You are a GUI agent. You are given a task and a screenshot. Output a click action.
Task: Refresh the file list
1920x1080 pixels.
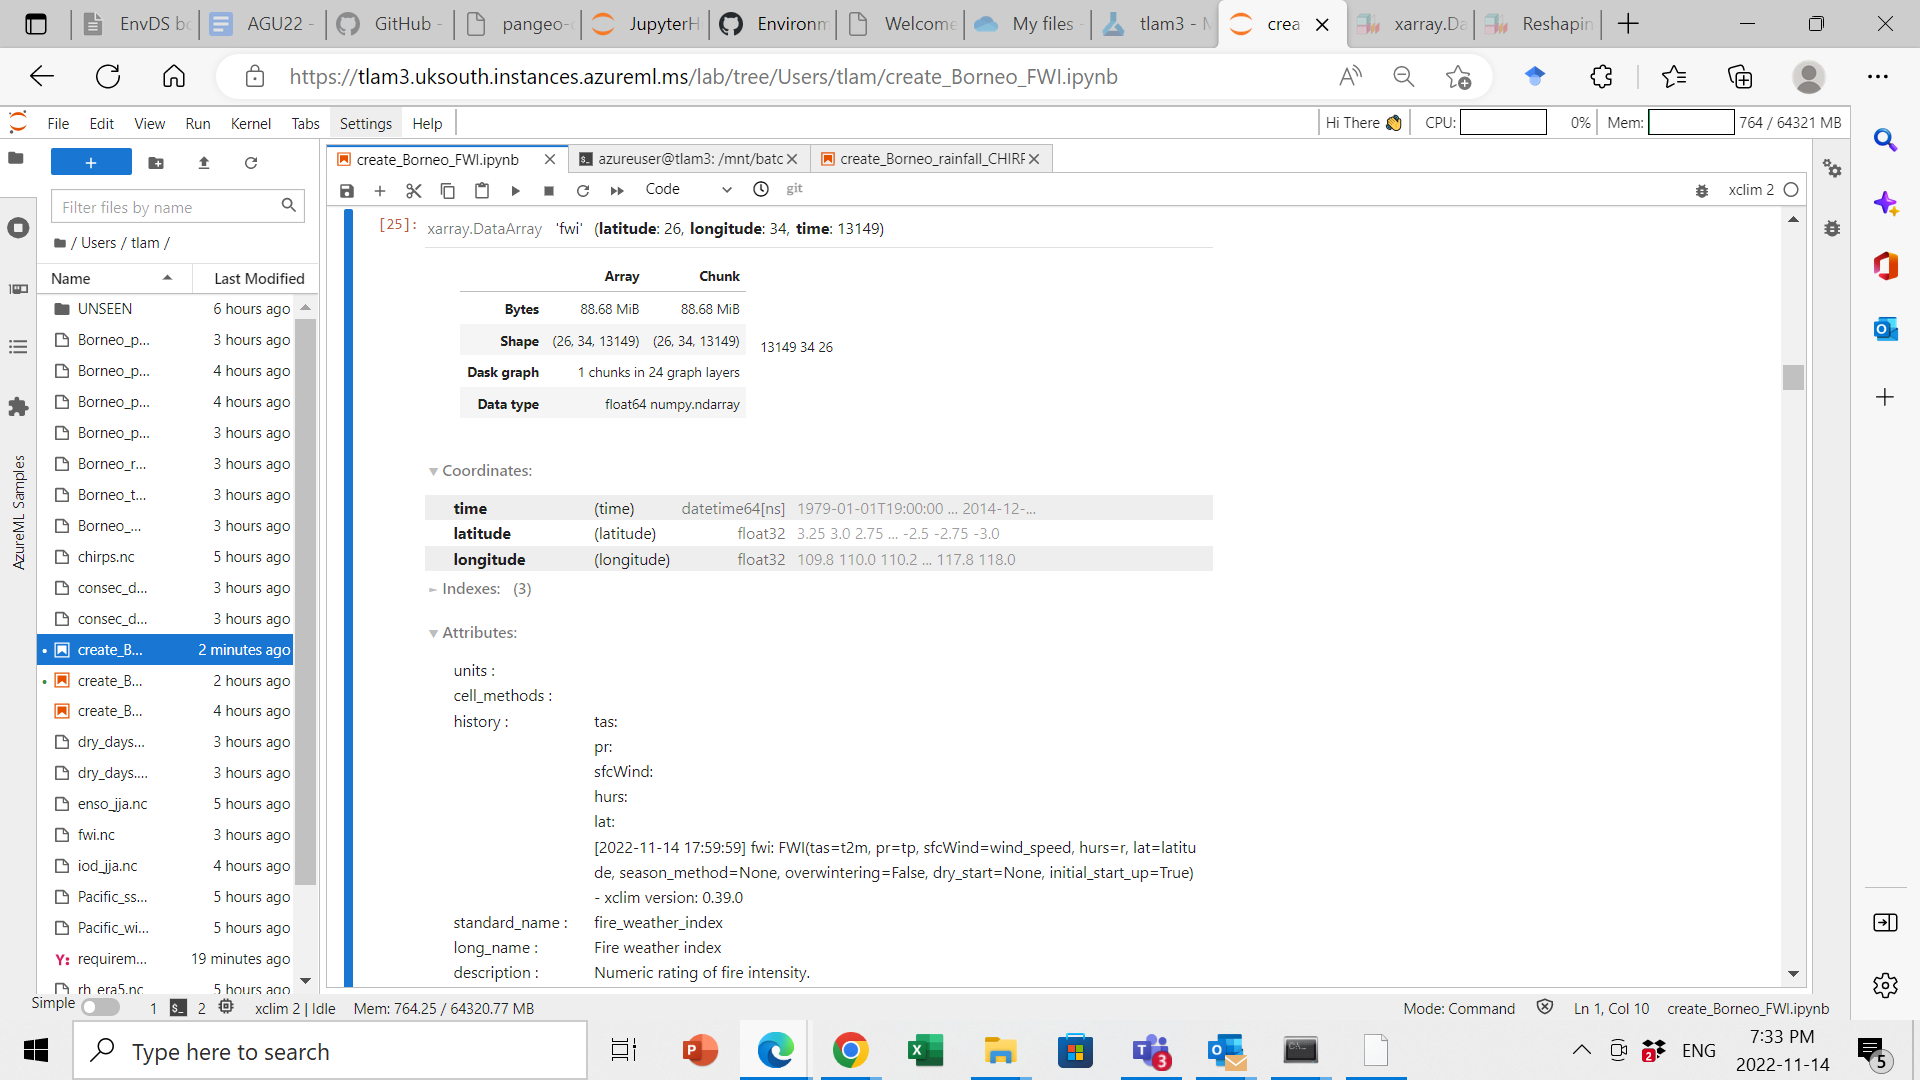tap(251, 163)
